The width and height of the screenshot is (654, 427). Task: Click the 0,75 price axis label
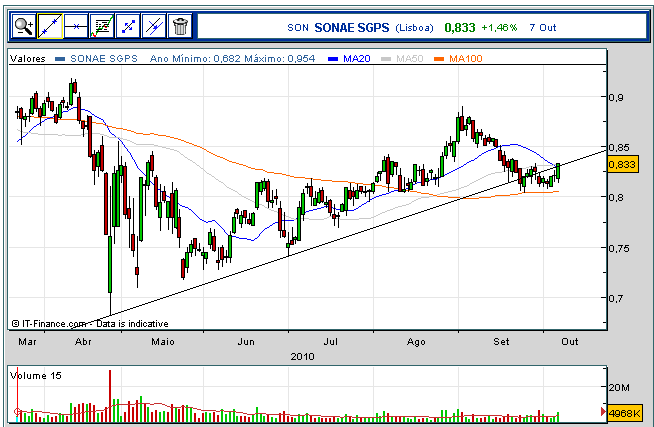[619, 248]
